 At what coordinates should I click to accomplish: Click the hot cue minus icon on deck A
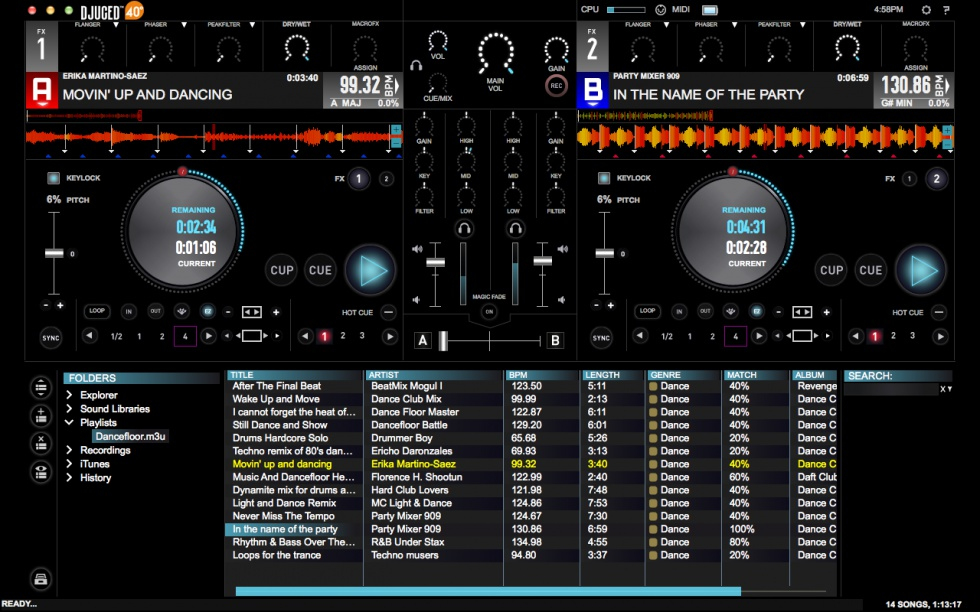pyautogui.click(x=388, y=312)
